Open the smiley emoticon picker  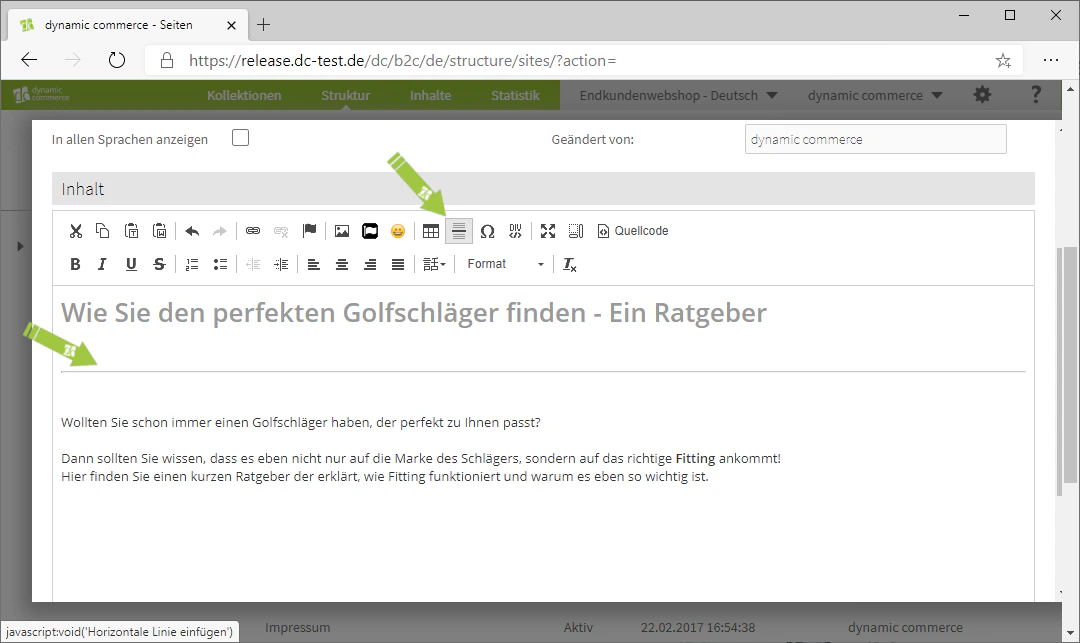pos(398,231)
